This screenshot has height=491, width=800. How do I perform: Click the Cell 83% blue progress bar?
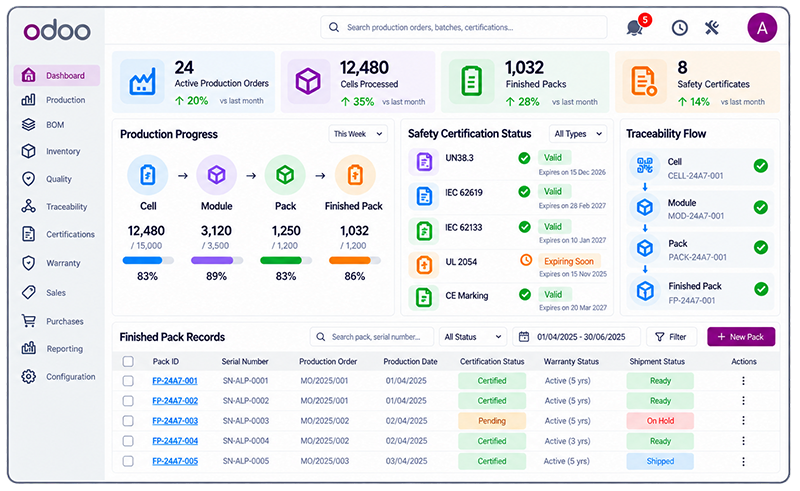(148, 260)
